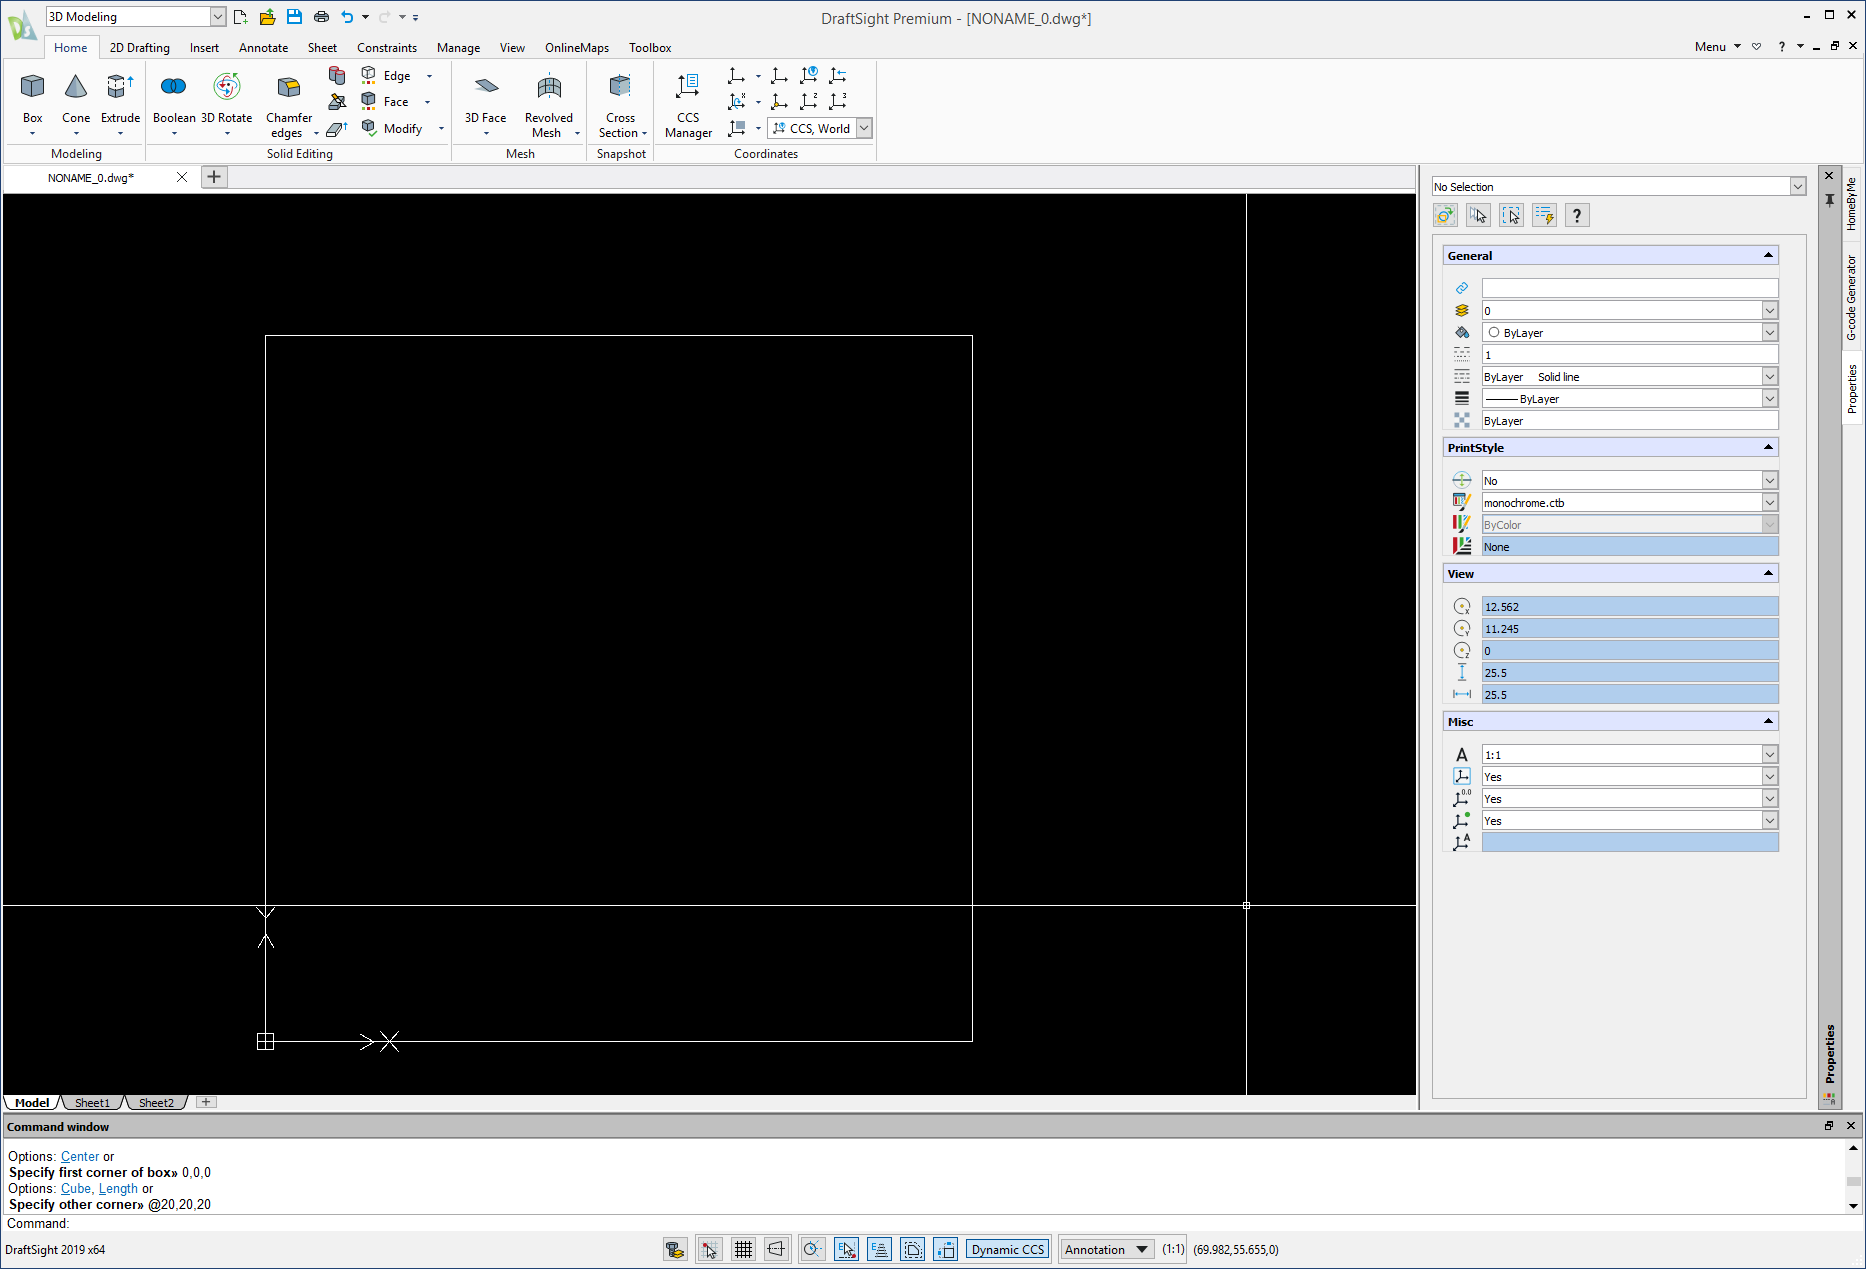Click the Center option in command window
The width and height of the screenshot is (1866, 1269).
[x=80, y=1156]
